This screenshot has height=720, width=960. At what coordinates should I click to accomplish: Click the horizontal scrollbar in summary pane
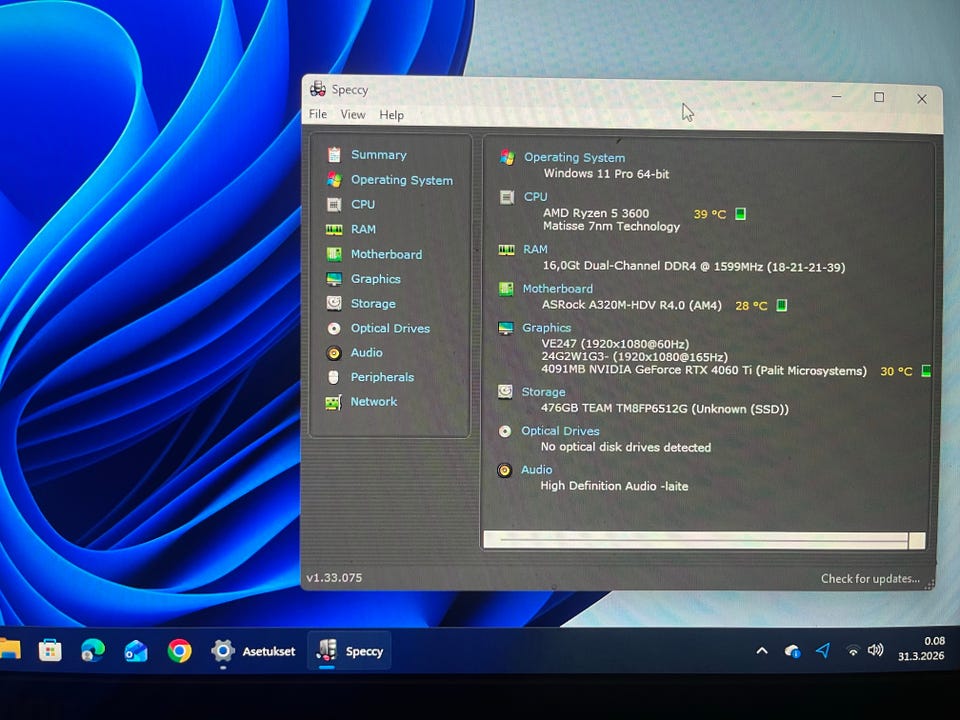click(x=704, y=540)
